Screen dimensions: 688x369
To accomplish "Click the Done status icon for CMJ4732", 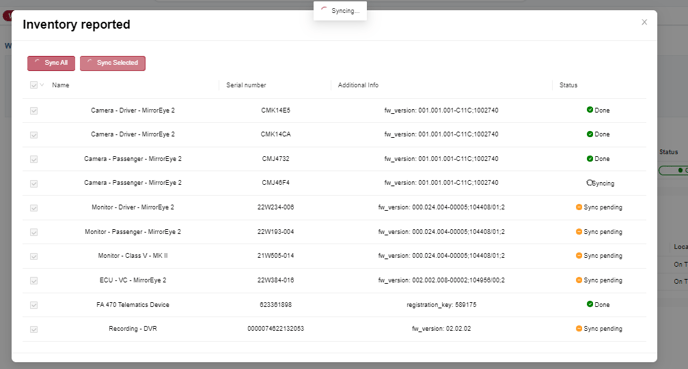I will [590, 158].
